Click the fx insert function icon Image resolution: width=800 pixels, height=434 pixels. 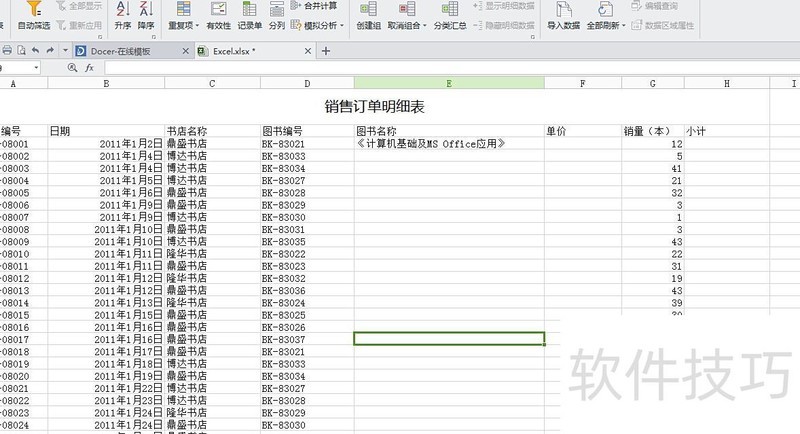coord(89,67)
